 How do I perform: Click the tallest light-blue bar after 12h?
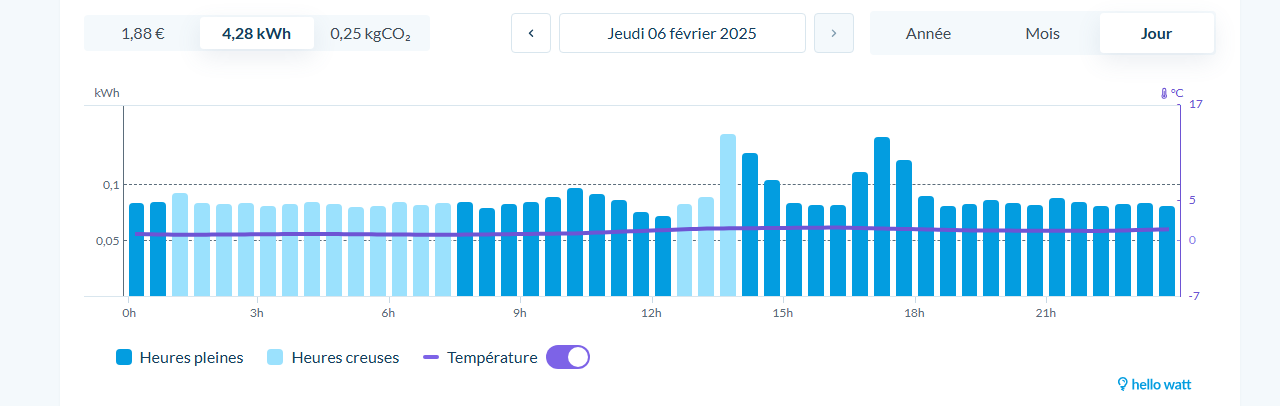[728, 215]
